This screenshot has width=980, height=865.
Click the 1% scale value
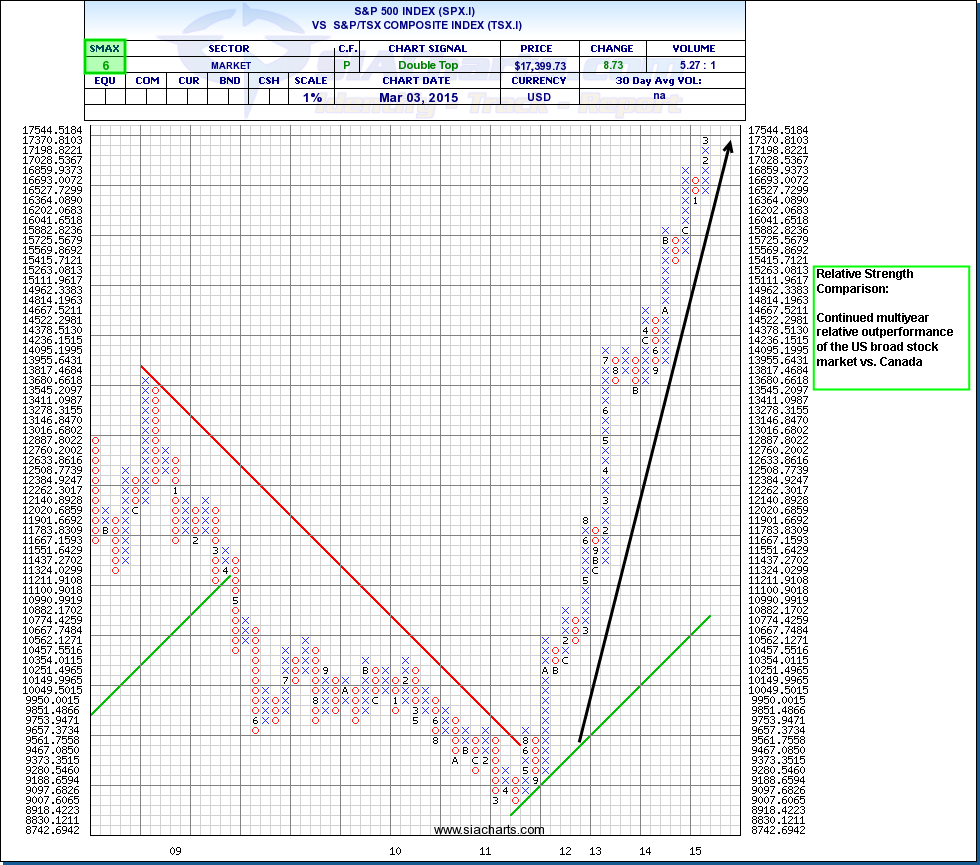point(310,97)
